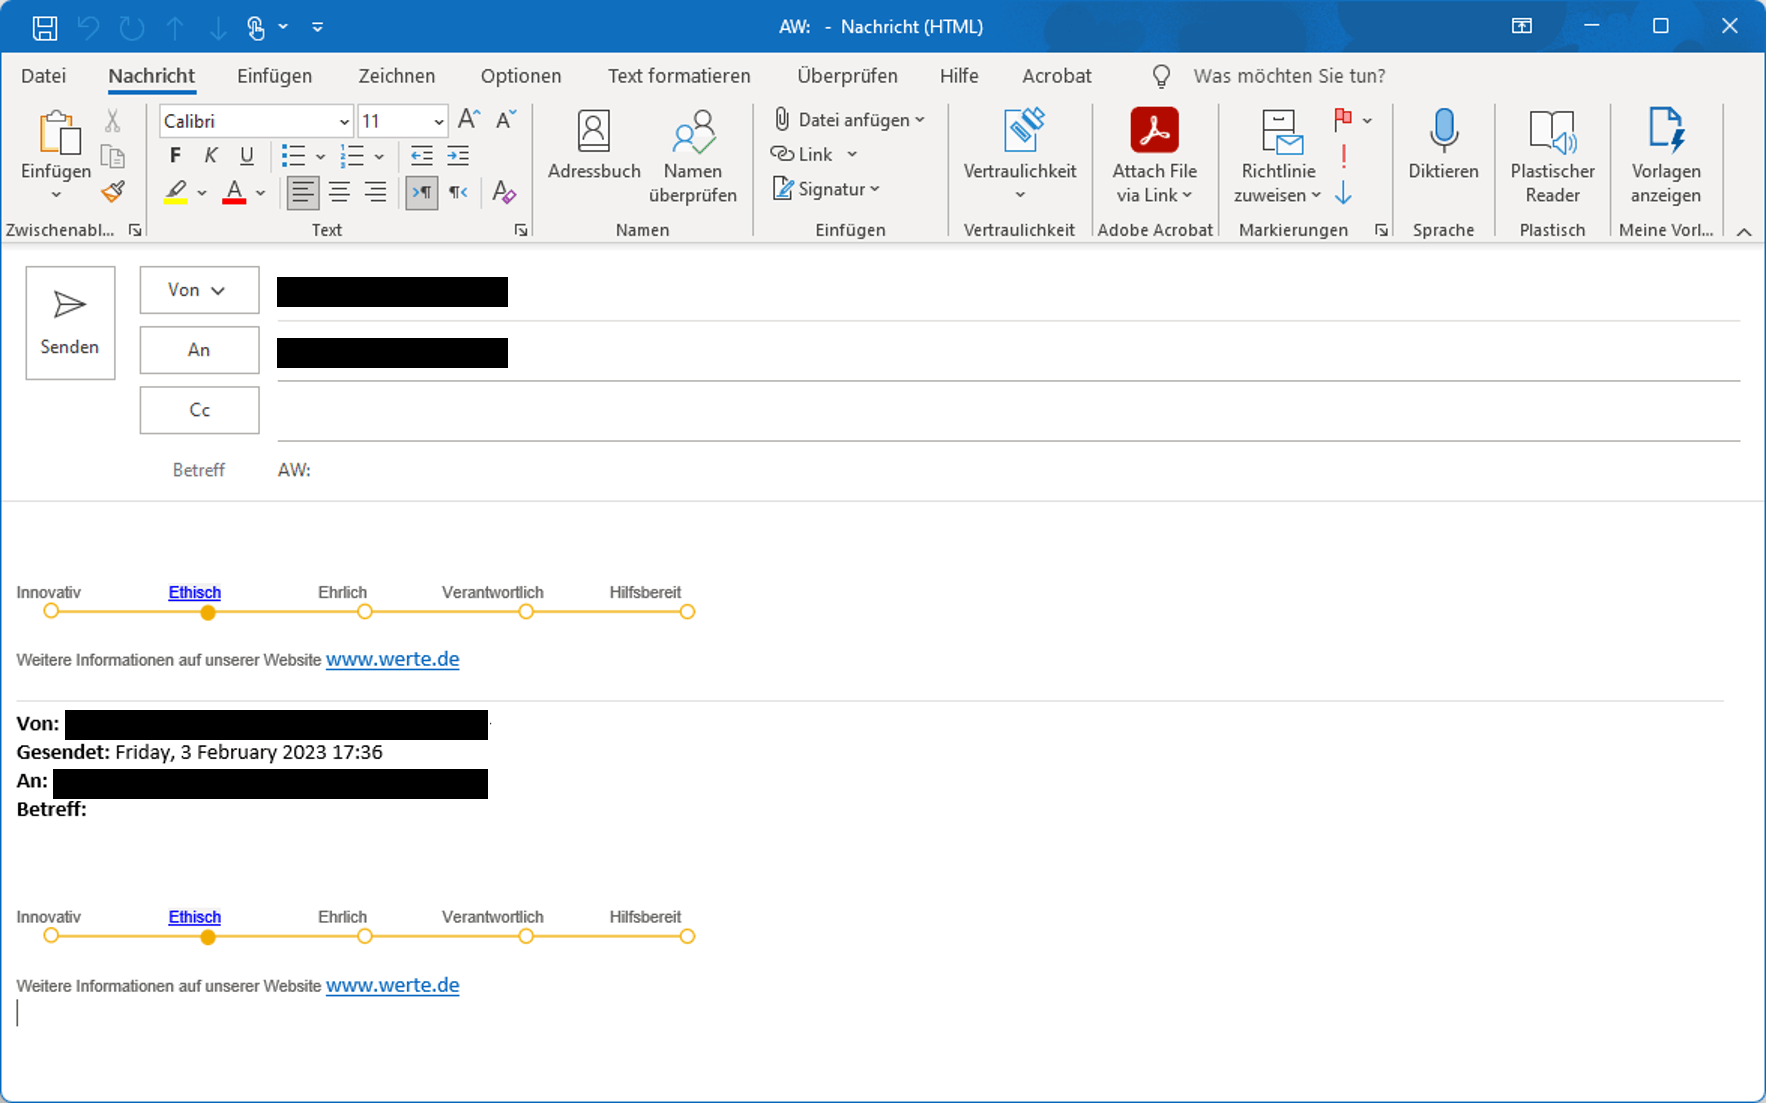Toggle italic formatting (K)

(211, 155)
